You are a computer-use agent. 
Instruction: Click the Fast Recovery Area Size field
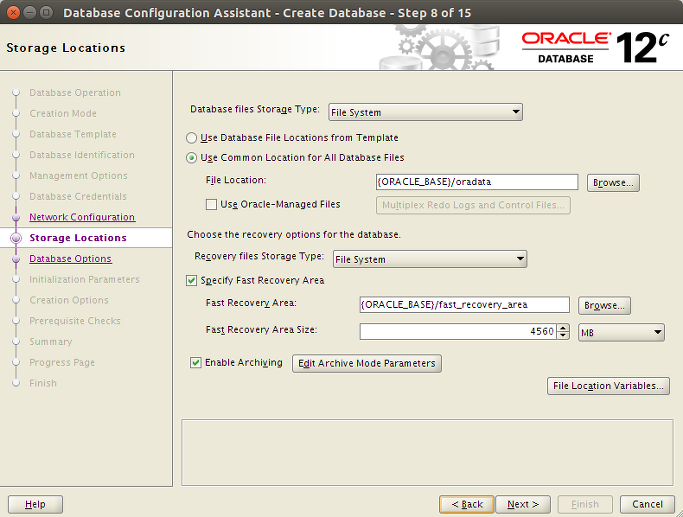coord(458,331)
